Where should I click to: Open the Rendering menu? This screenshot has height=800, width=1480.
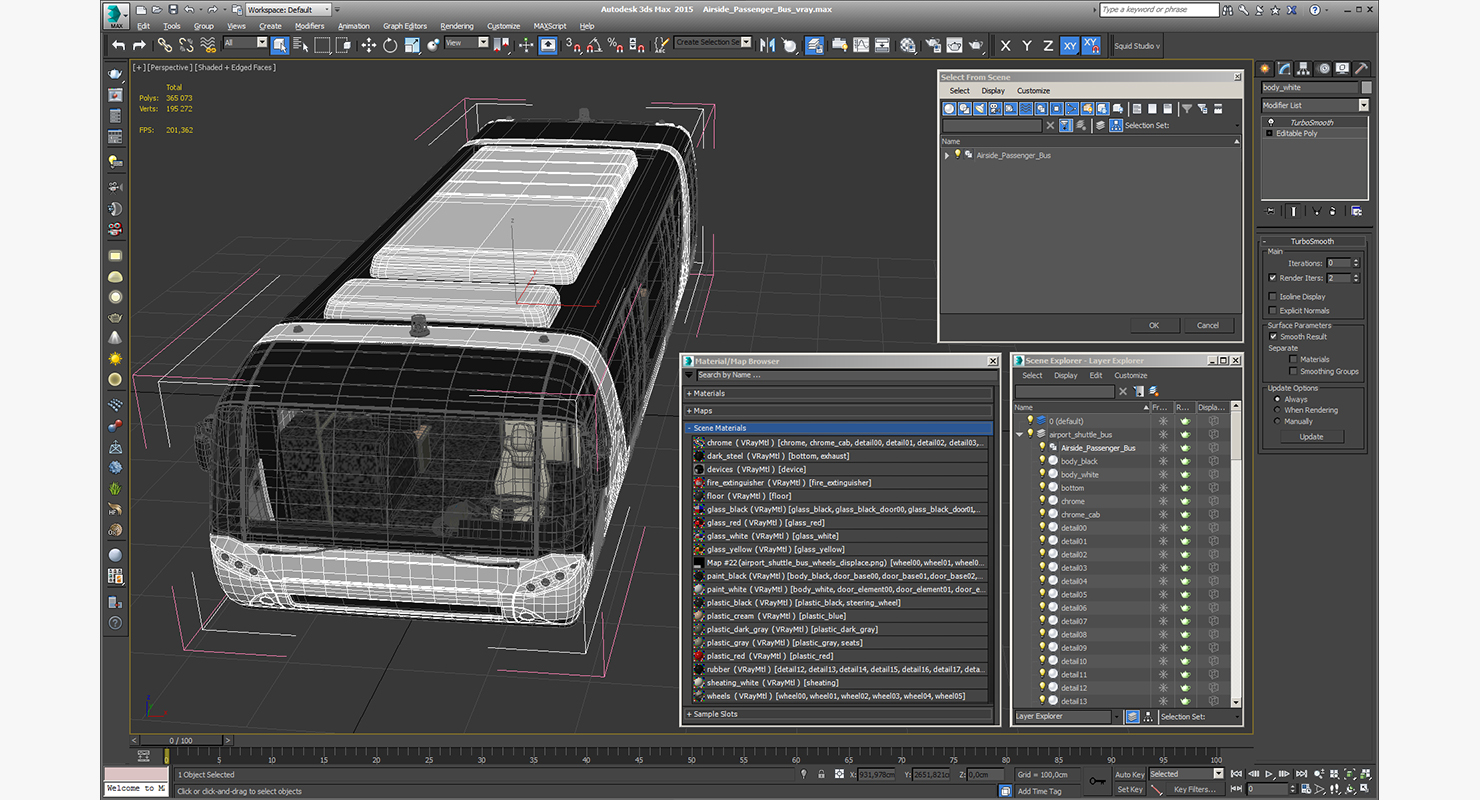pyautogui.click(x=457, y=26)
